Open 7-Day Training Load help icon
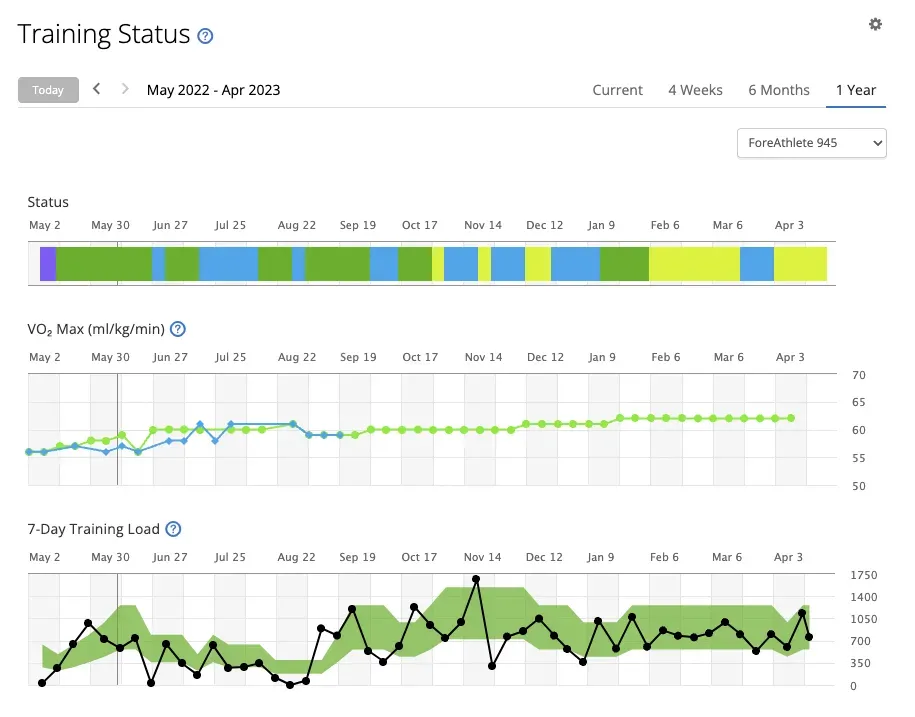Image resolution: width=915 pixels, height=717 pixels. 173,529
